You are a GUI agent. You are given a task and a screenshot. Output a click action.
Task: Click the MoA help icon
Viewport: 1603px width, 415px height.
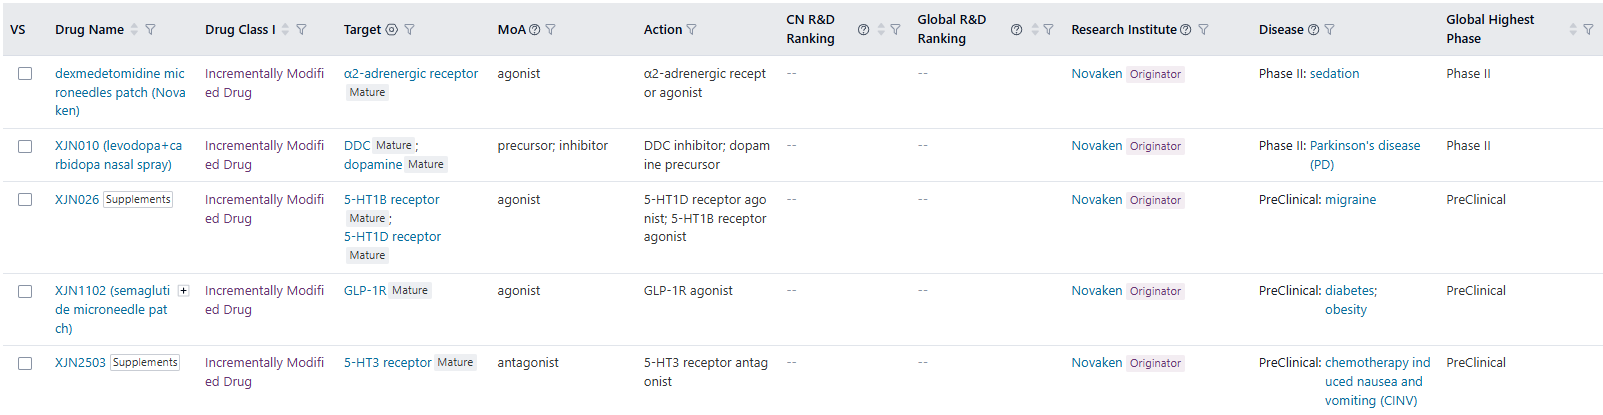[x=534, y=30]
